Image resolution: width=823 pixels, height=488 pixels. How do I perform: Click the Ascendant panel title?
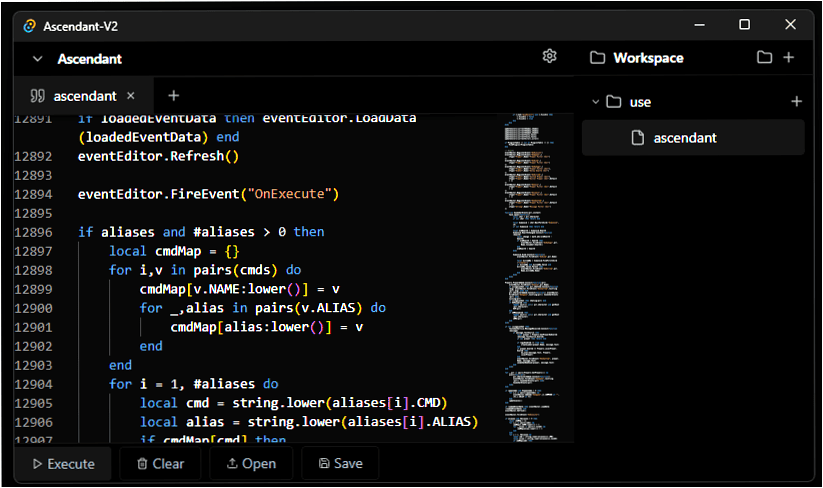(90, 59)
